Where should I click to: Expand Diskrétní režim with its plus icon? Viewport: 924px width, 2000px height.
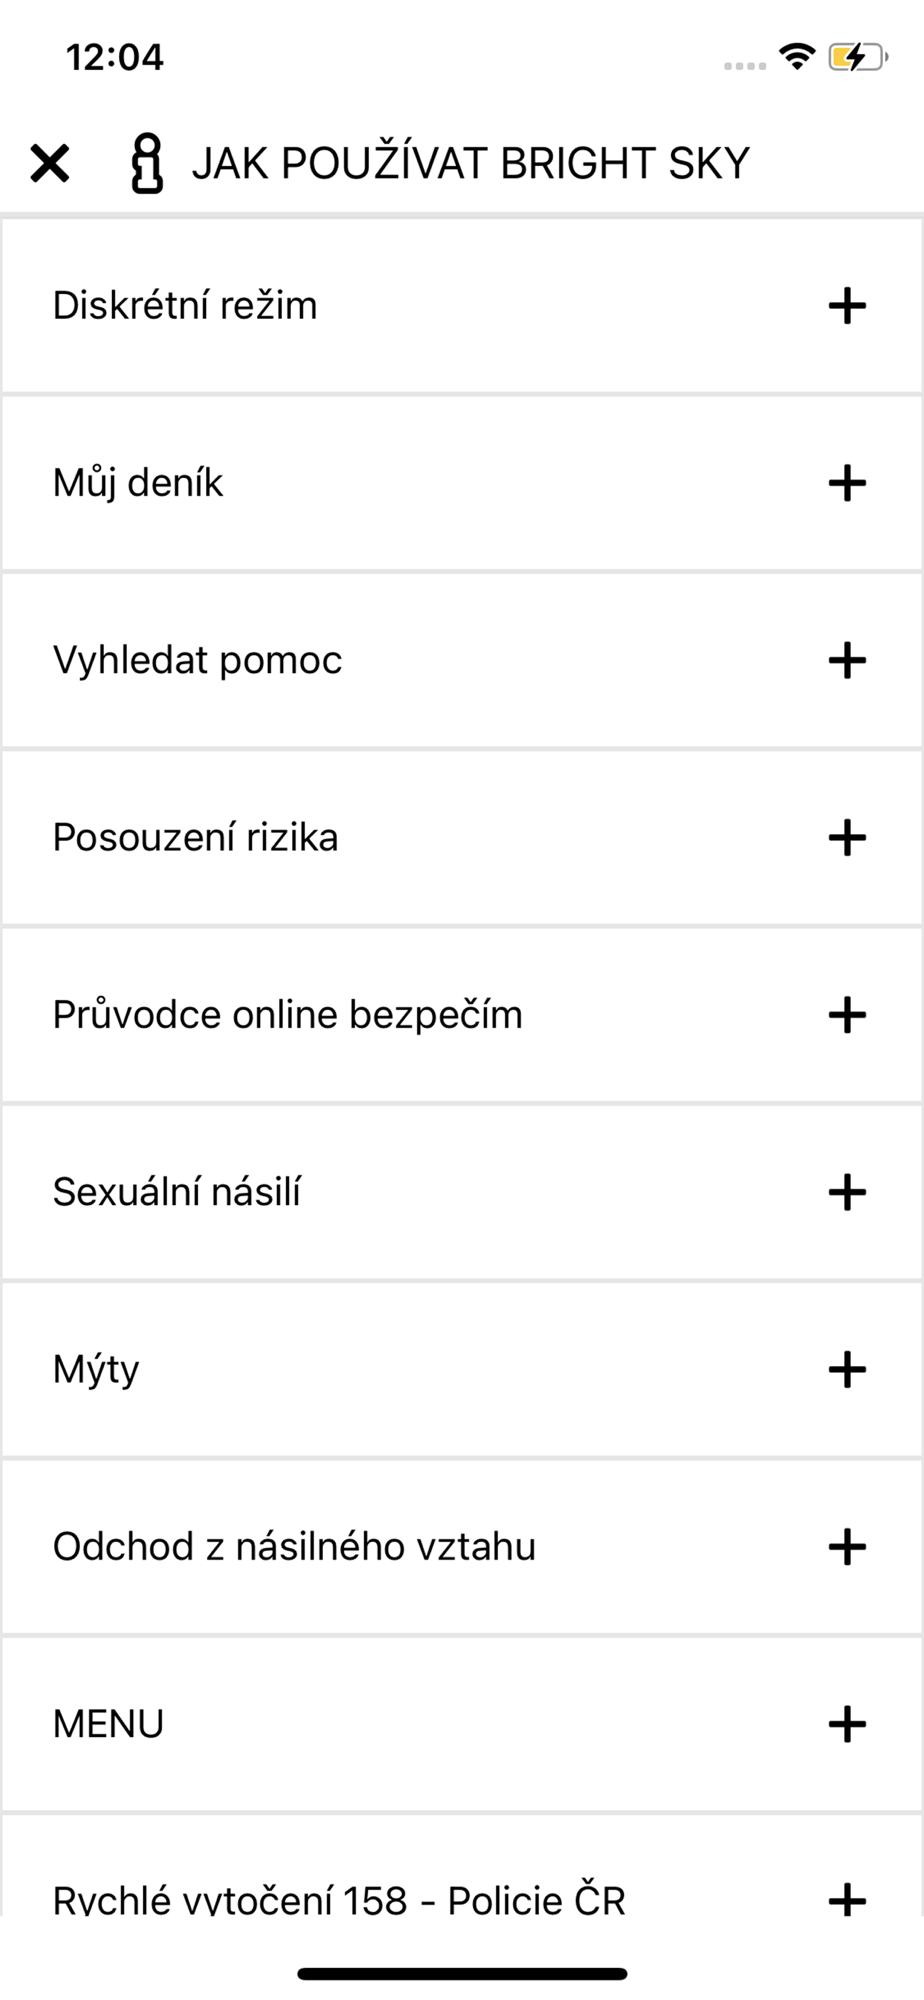(846, 306)
